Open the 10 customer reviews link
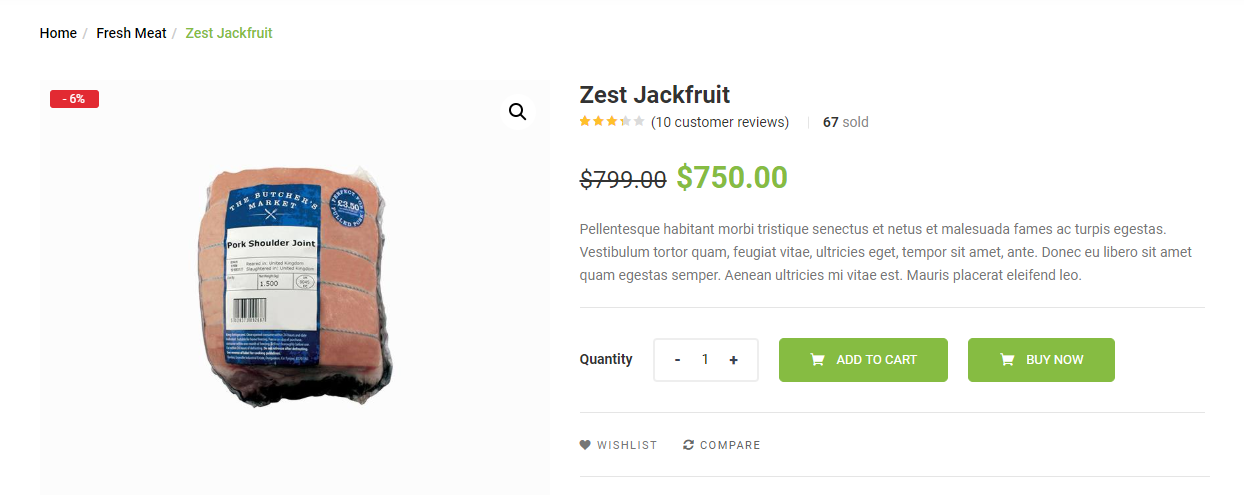This screenshot has width=1244, height=495. [x=719, y=122]
